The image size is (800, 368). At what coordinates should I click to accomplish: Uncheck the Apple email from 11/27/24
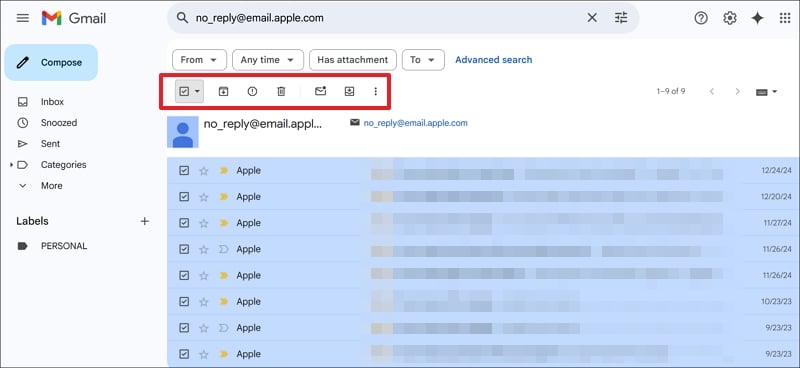pyautogui.click(x=184, y=223)
